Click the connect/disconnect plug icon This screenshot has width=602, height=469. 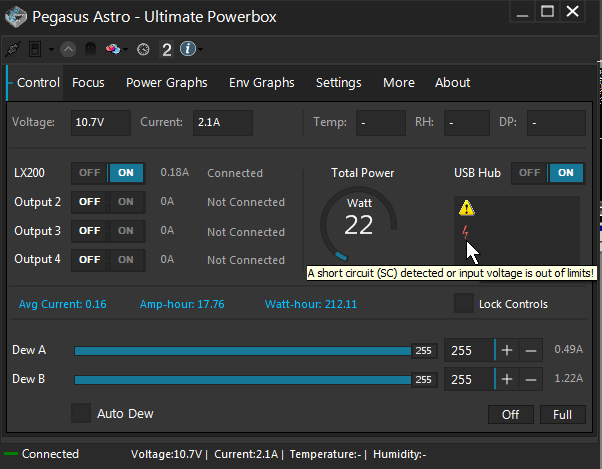(13, 49)
